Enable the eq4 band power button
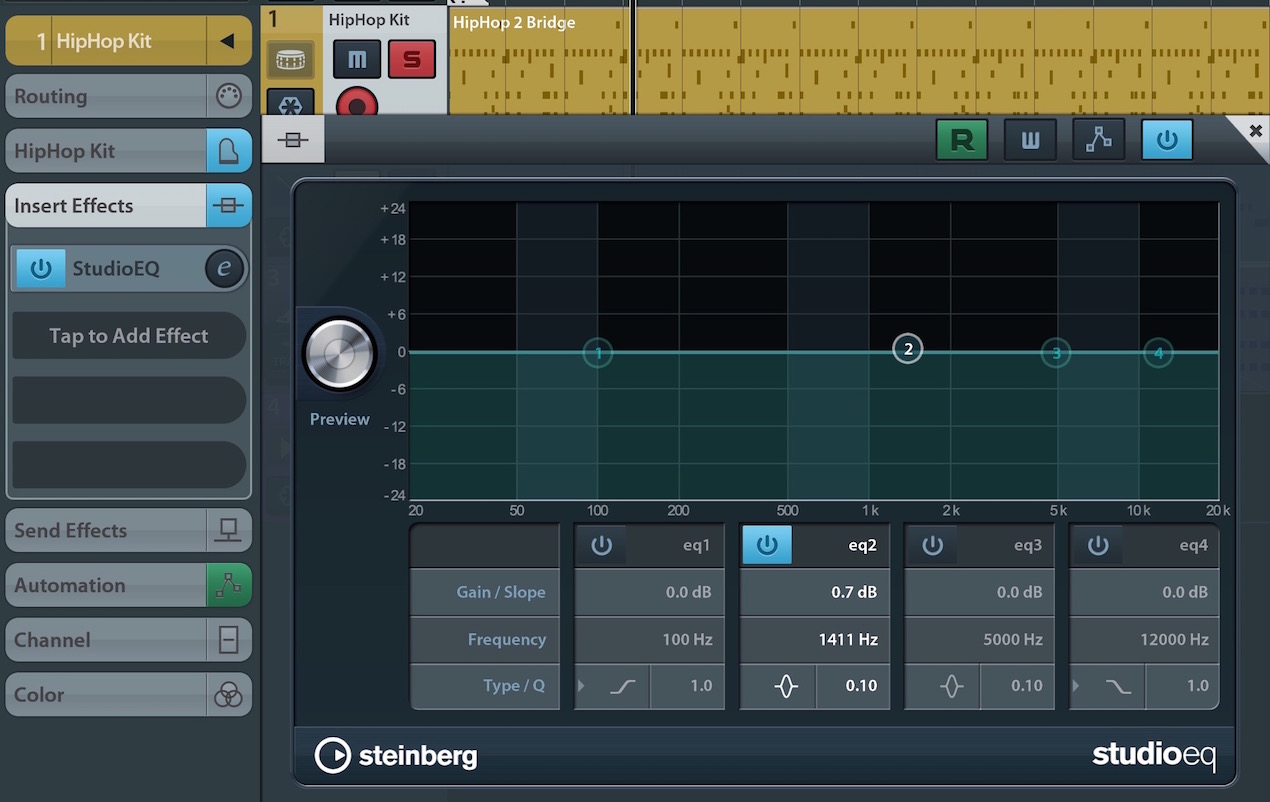 click(x=1098, y=545)
